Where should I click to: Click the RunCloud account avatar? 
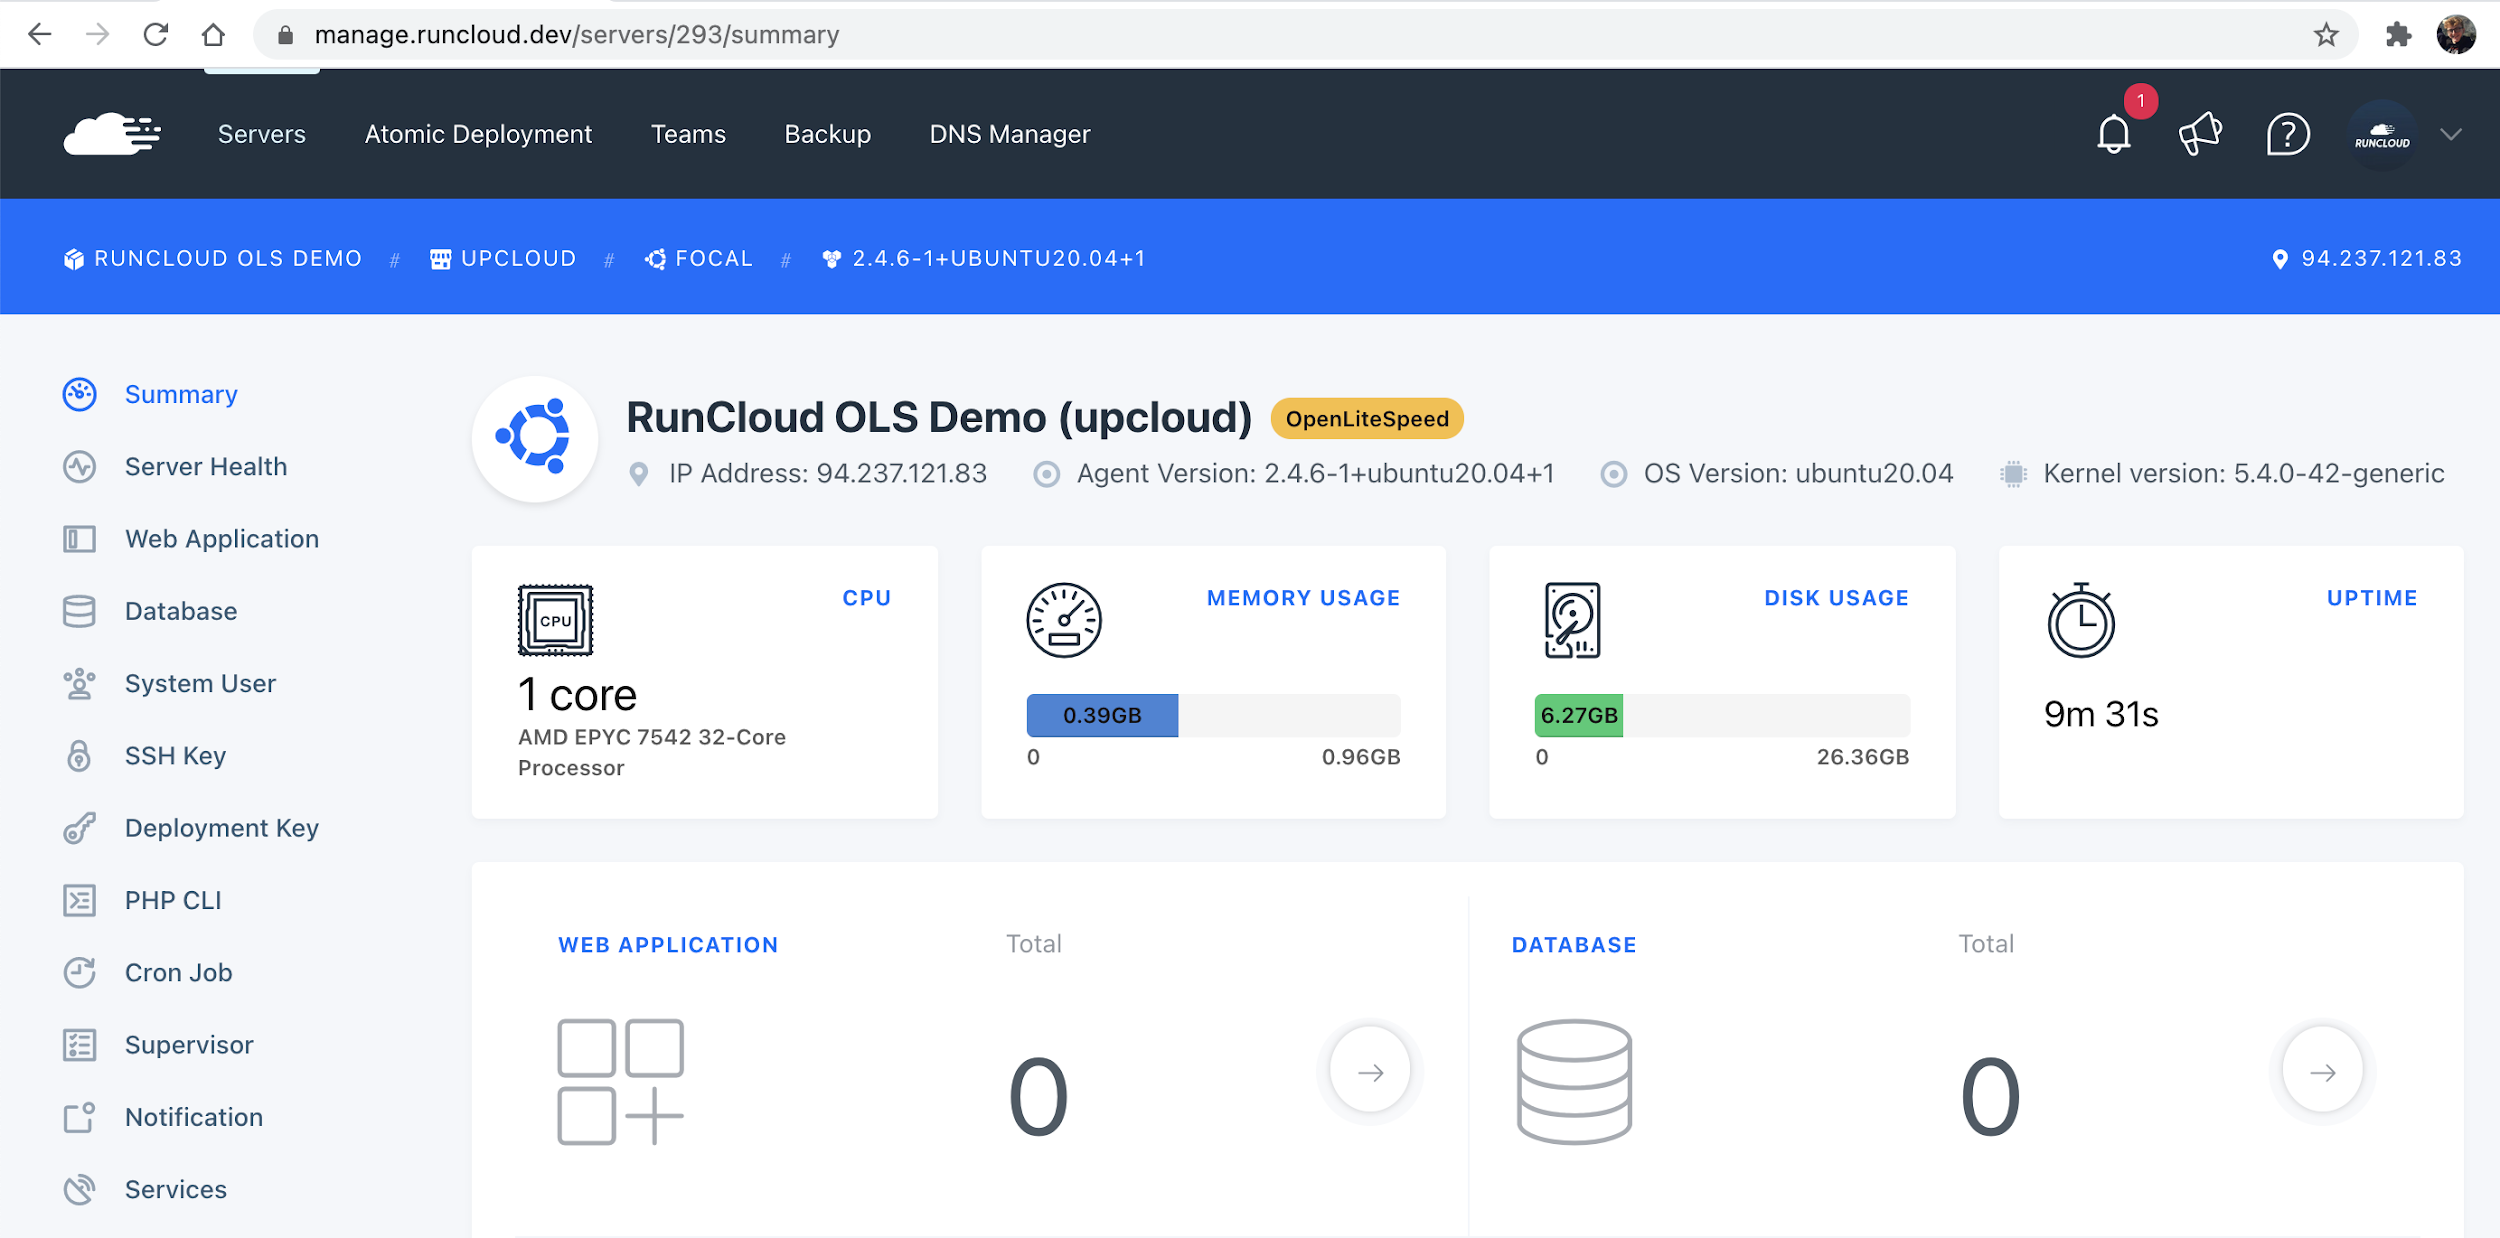point(2382,135)
